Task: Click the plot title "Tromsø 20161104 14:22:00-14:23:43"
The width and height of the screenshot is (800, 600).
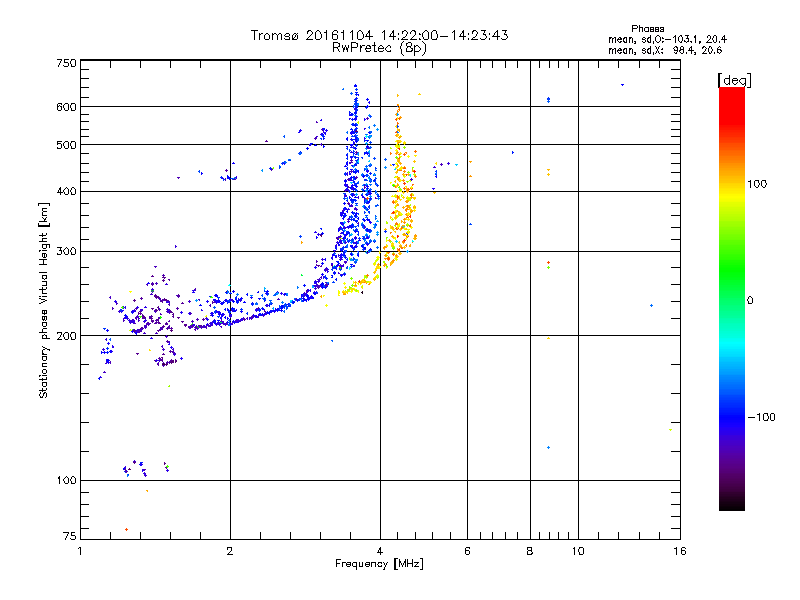Action: [x=379, y=35]
